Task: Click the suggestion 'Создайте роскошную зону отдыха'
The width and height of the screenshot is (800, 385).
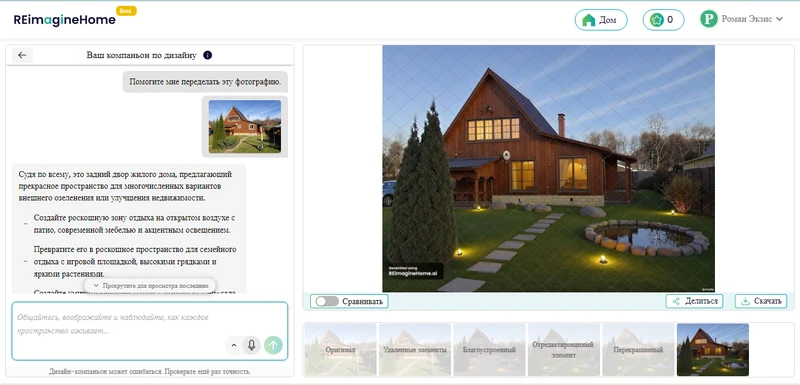Action: click(134, 224)
